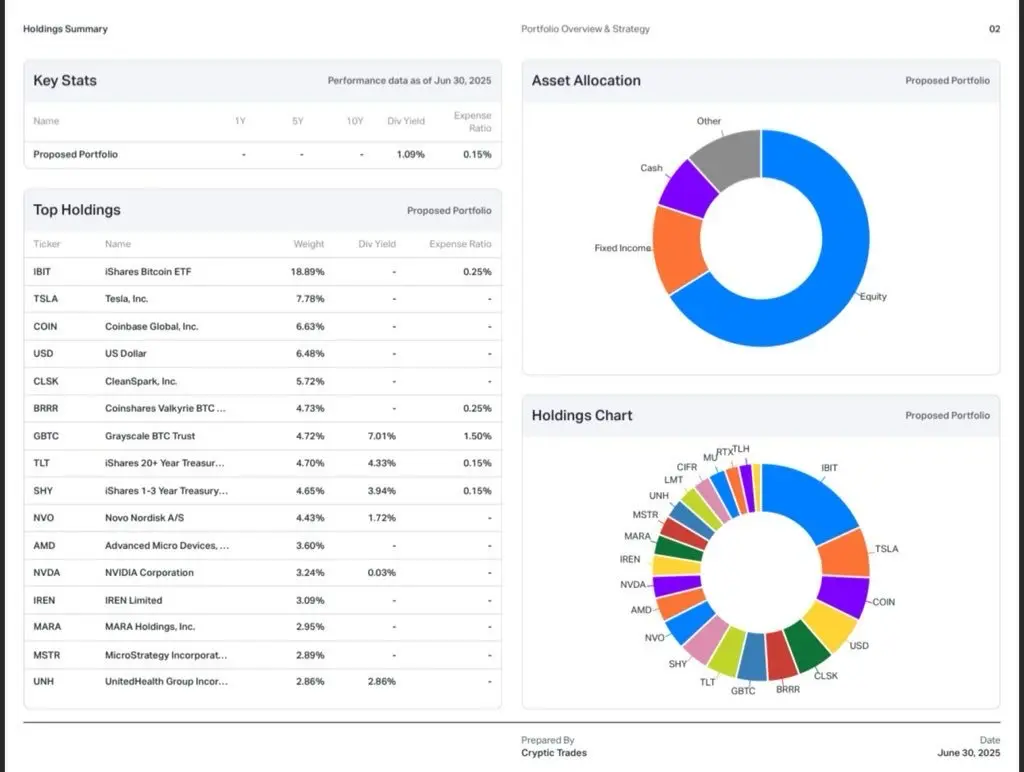Select the TLT ticker cell
Image resolution: width=1024 pixels, height=772 pixels.
coord(41,463)
